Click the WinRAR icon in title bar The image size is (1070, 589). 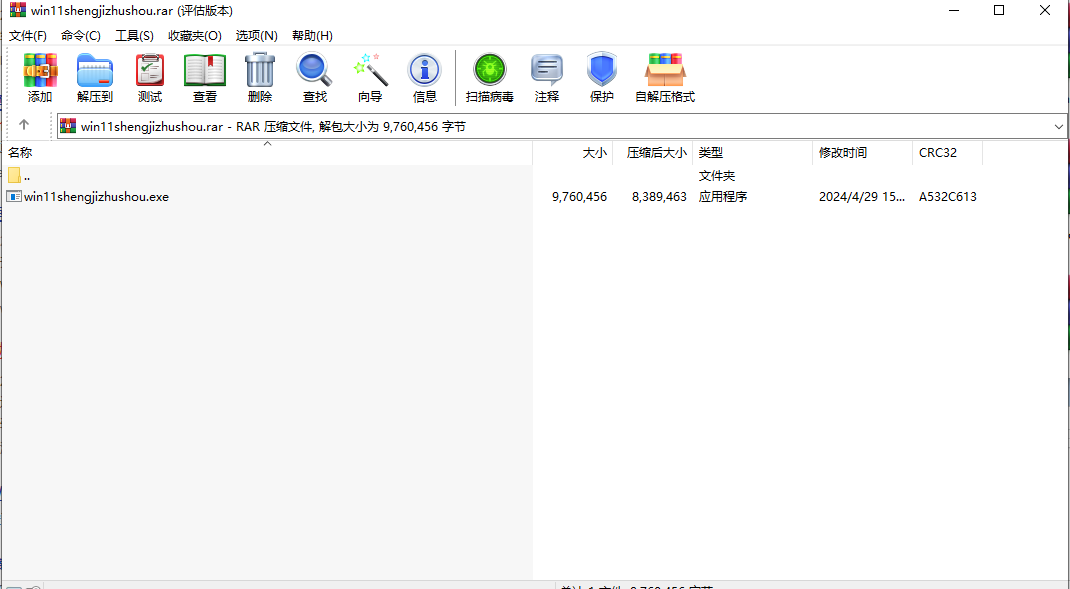[18, 10]
